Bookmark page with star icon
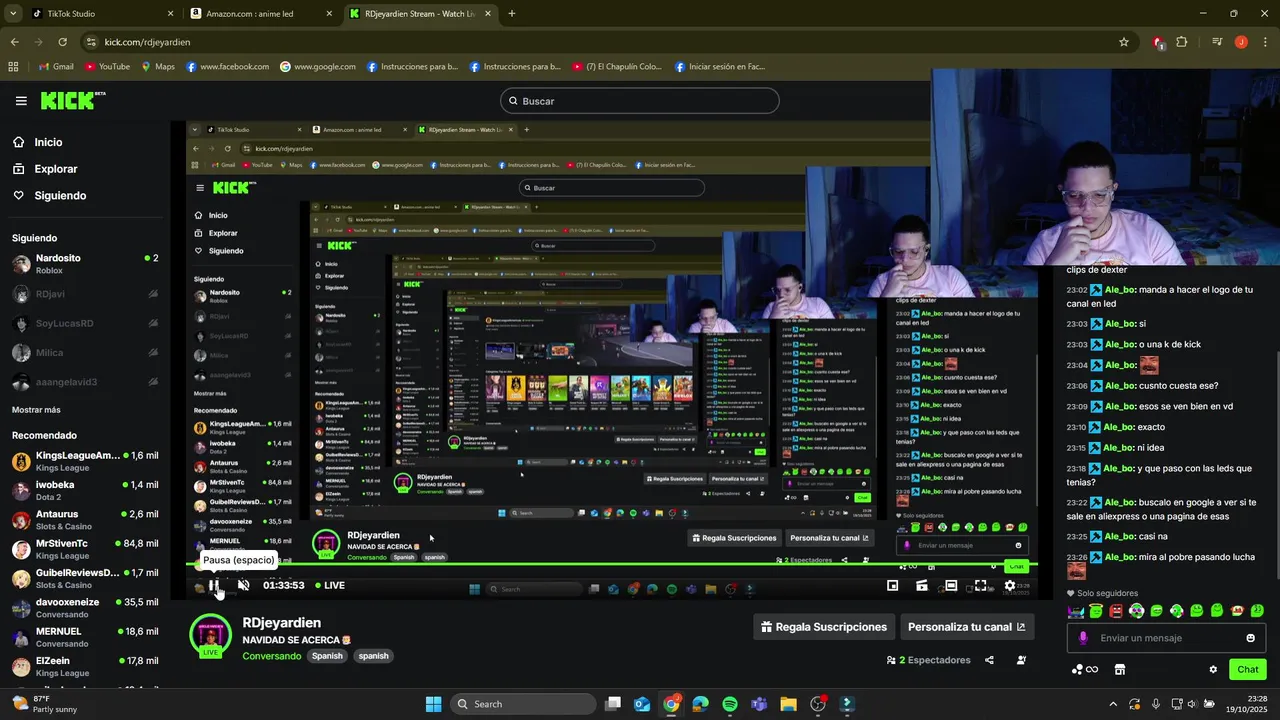Viewport: 1280px width, 720px height. tap(1124, 42)
